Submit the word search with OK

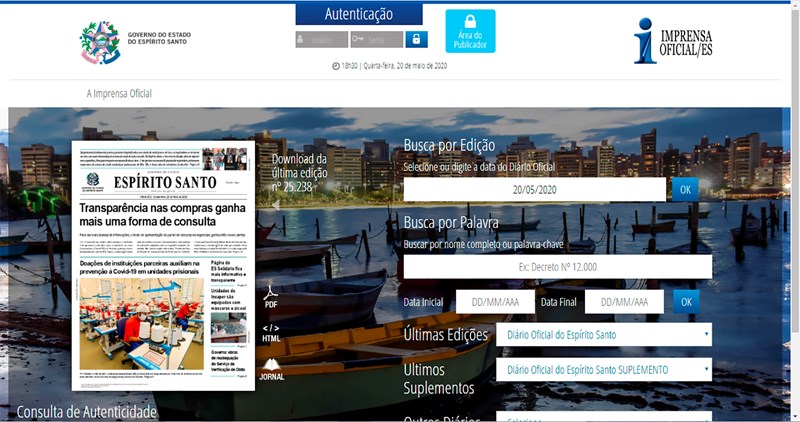pos(686,302)
